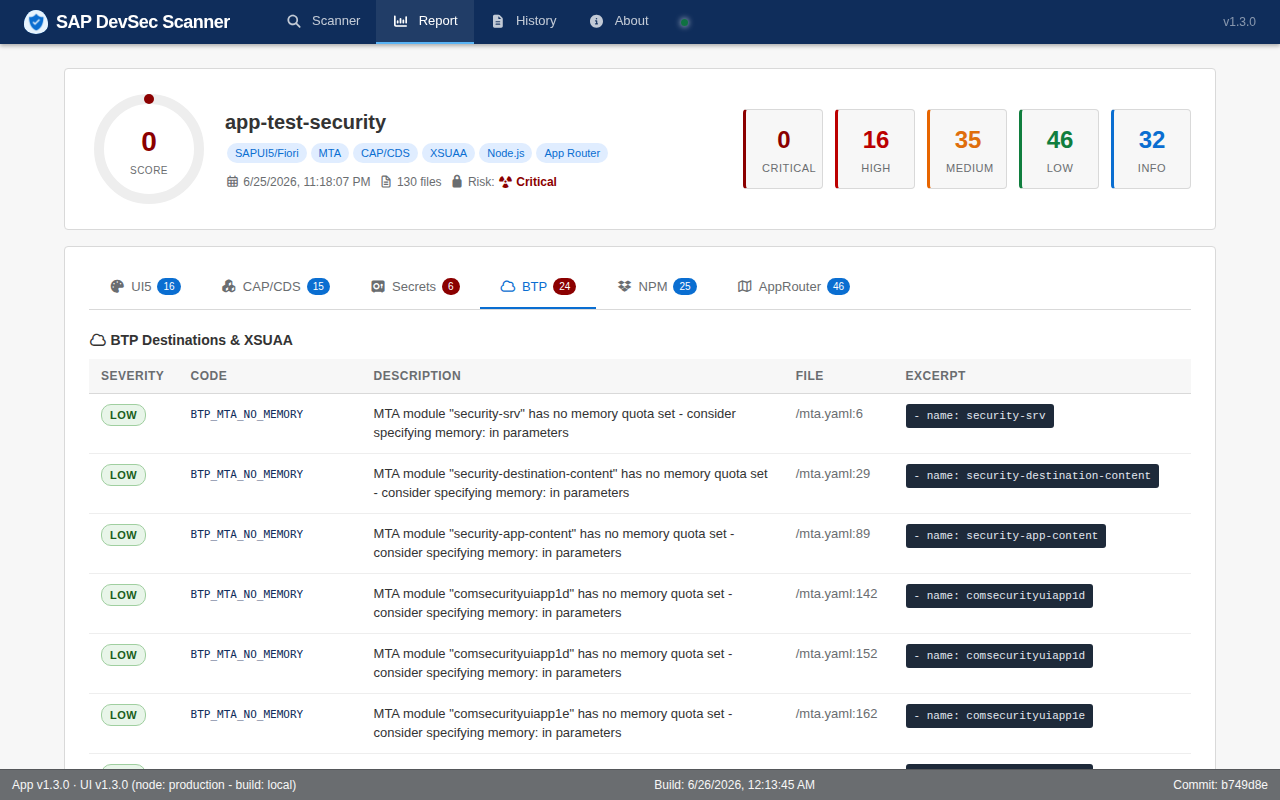Click the file path /mta.yaml:89
1280x800 pixels.
click(833, 534)
